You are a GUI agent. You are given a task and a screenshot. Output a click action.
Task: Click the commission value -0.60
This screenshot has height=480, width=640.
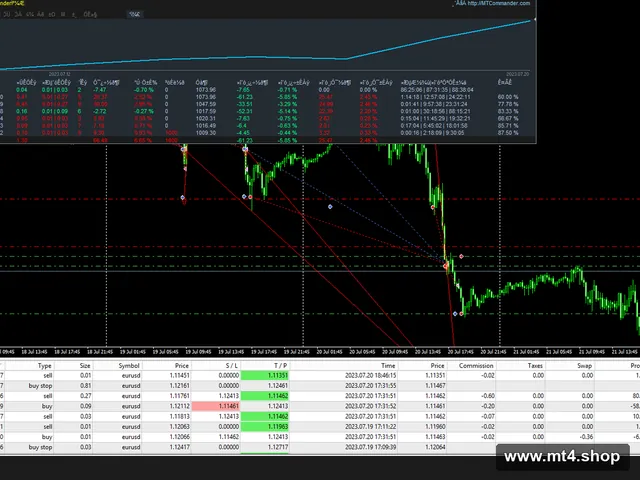pyautogui.click(x=487, y=396)
